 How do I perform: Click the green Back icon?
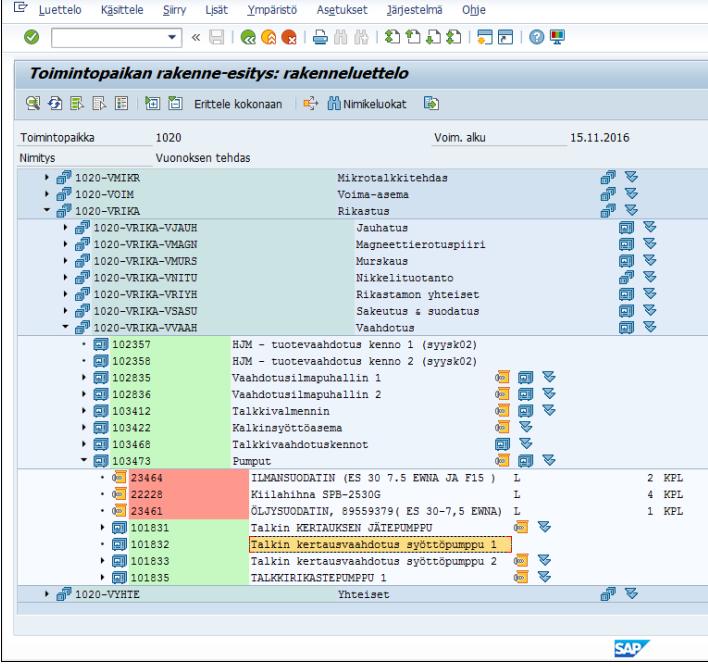pyautogui.click(x=248, y=37)
